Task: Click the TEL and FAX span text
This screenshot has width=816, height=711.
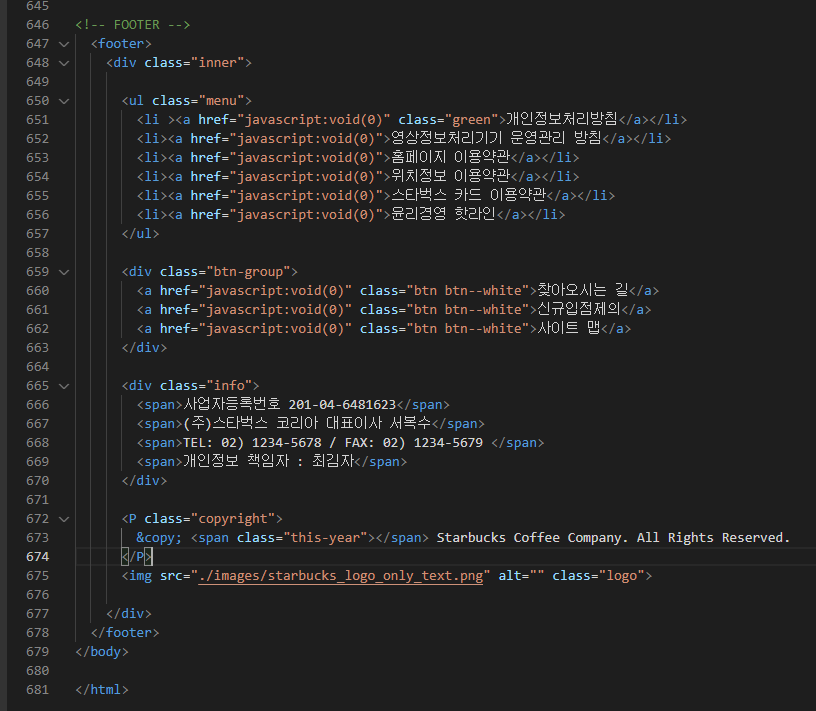Action: pos(333,443)
